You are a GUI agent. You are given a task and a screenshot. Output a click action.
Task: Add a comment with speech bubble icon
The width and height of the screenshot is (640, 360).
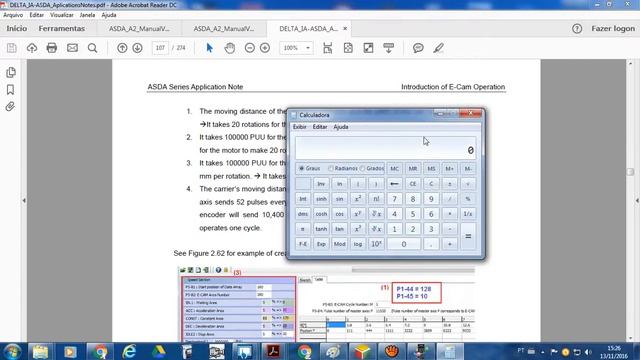[x=418, y=48]
